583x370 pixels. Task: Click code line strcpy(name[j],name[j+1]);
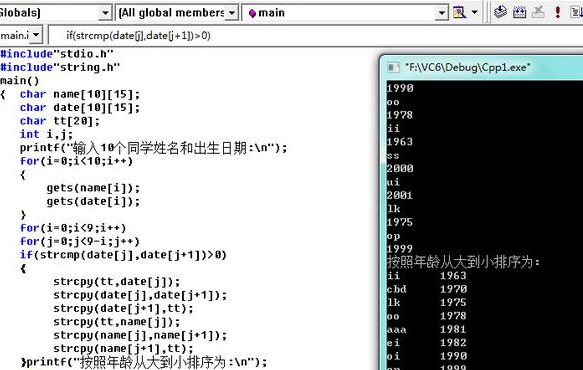(140, 335)
